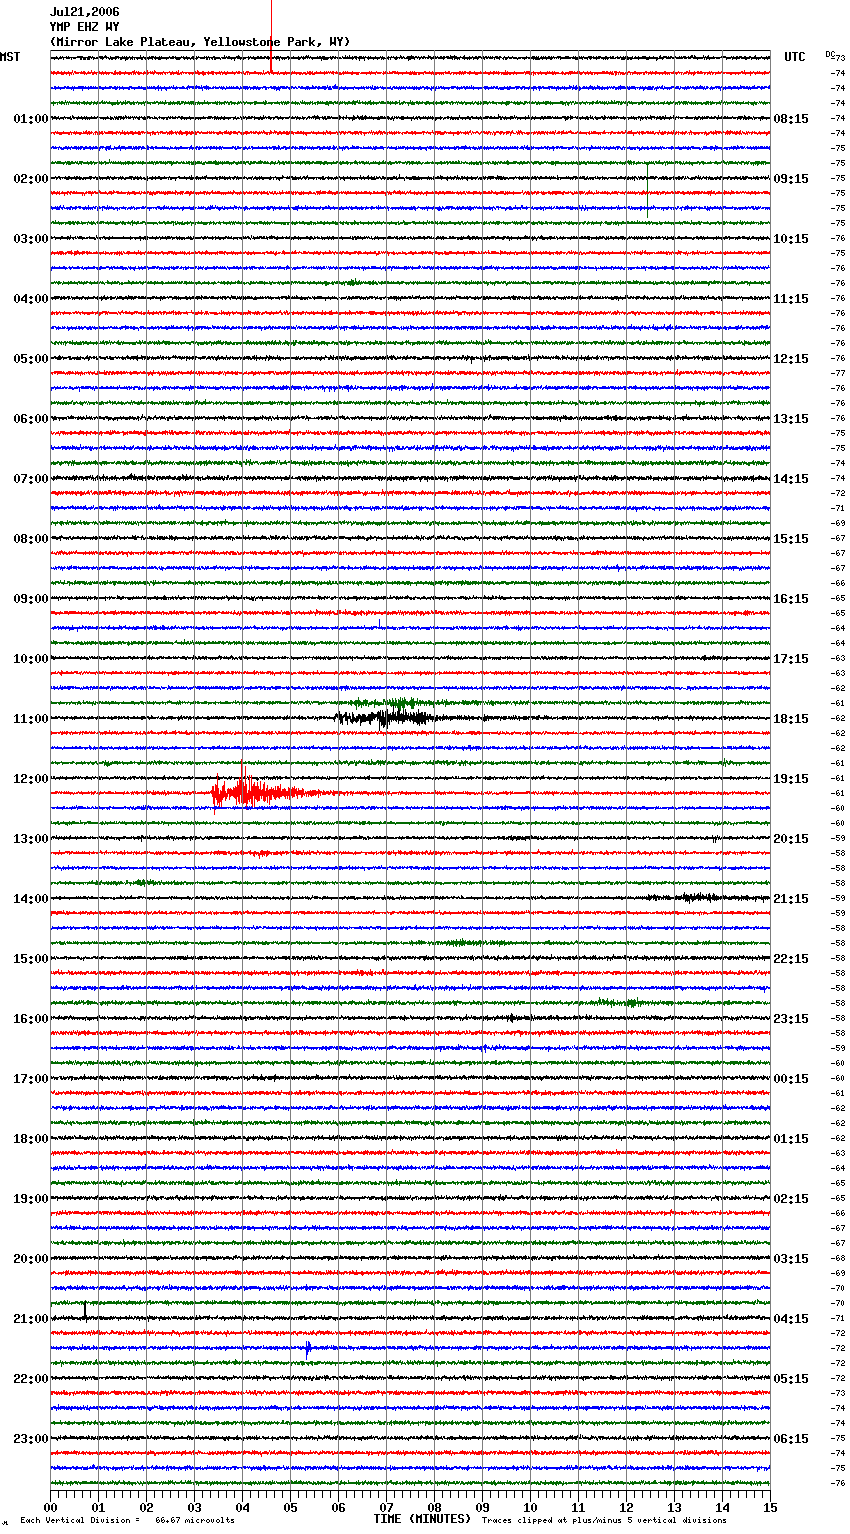Select the 16:15 UTC time label
The image size is (850, 1534).
(791, 599)
